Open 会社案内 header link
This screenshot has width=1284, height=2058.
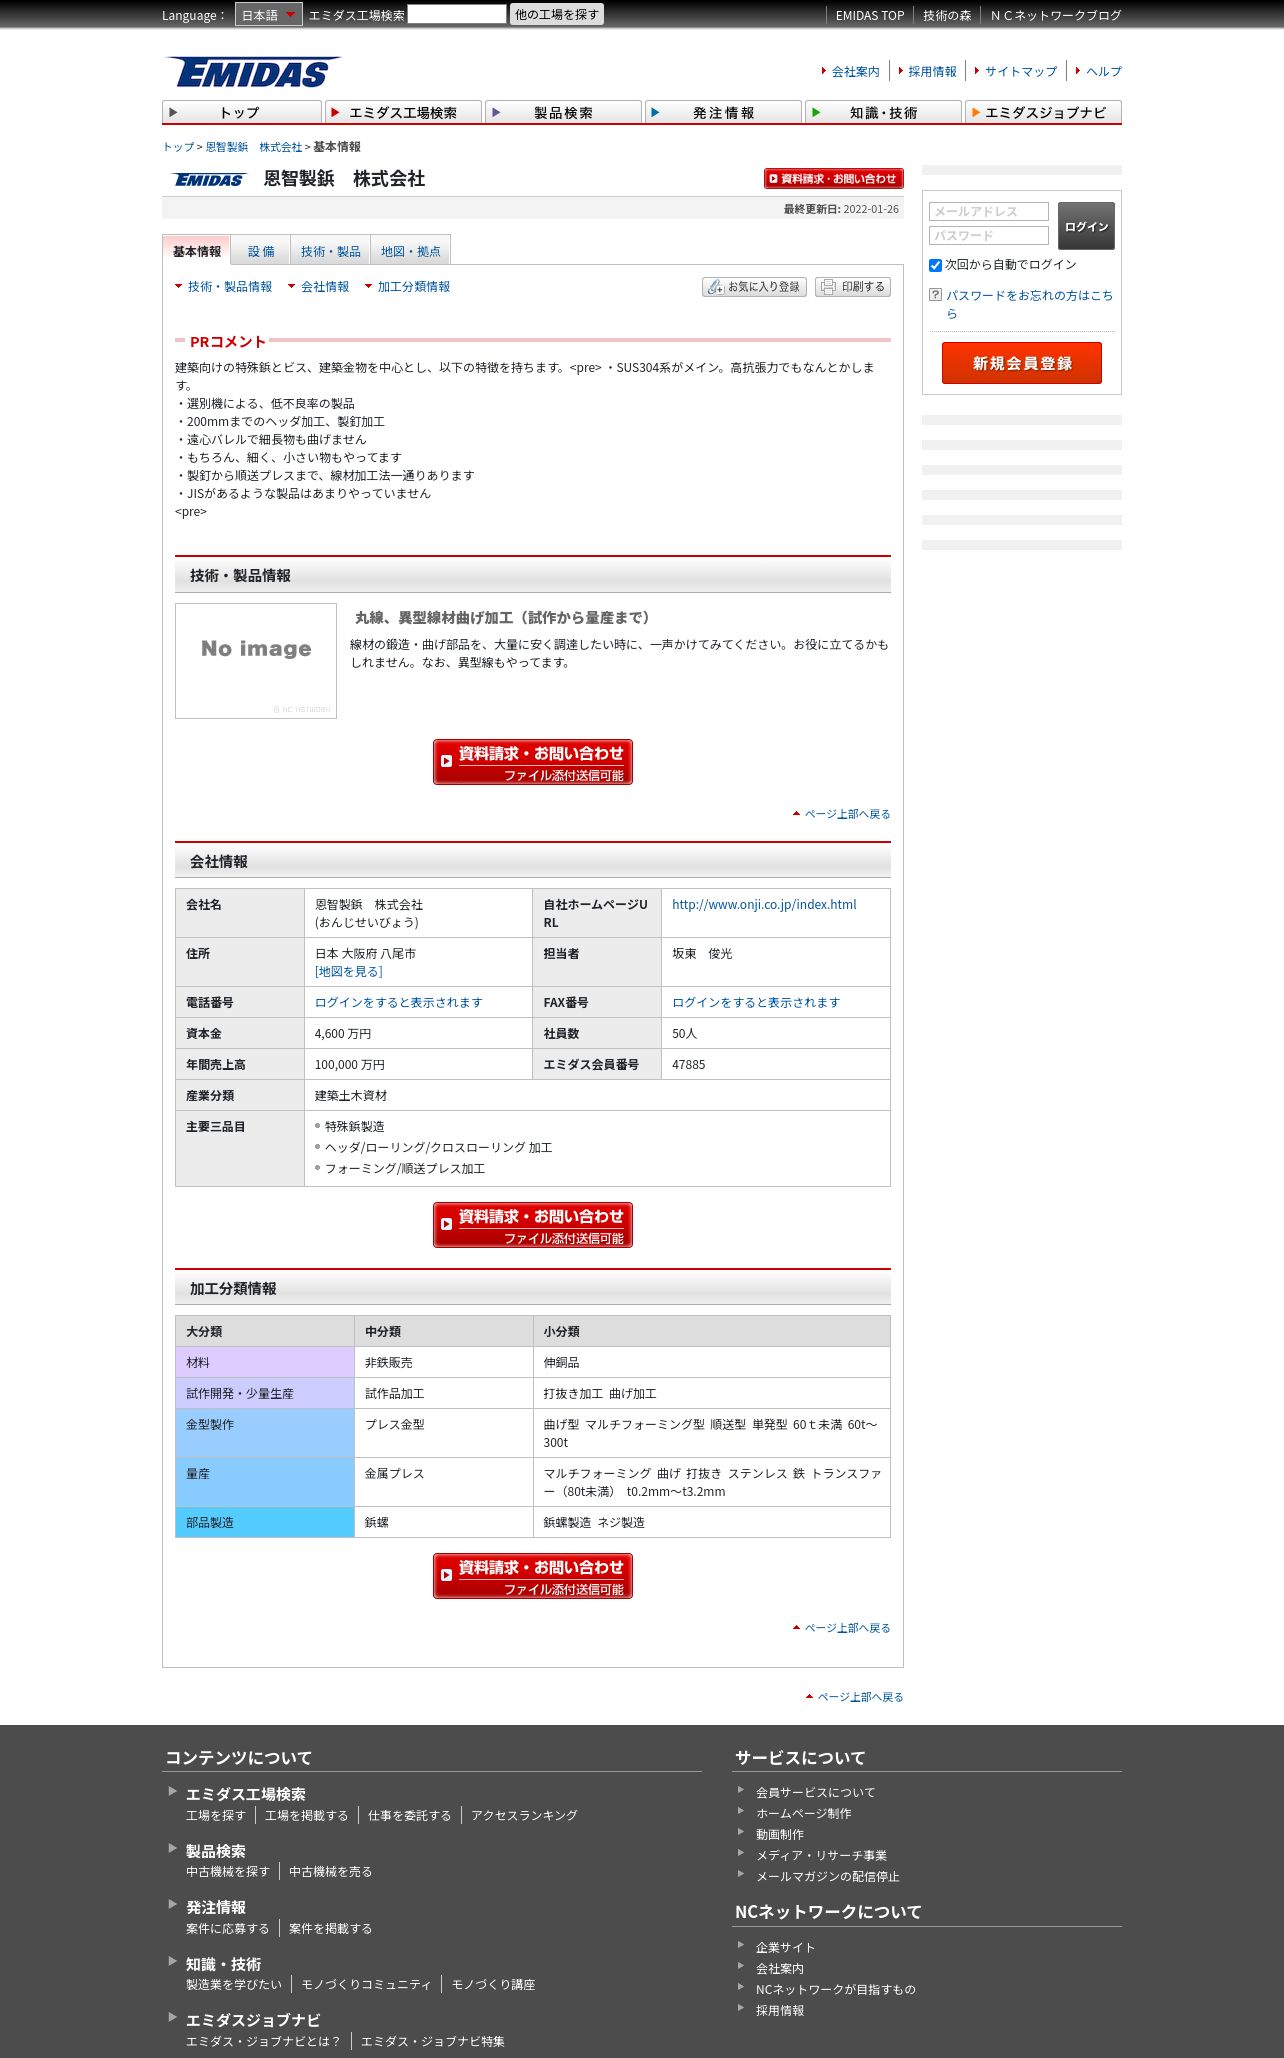856,72
